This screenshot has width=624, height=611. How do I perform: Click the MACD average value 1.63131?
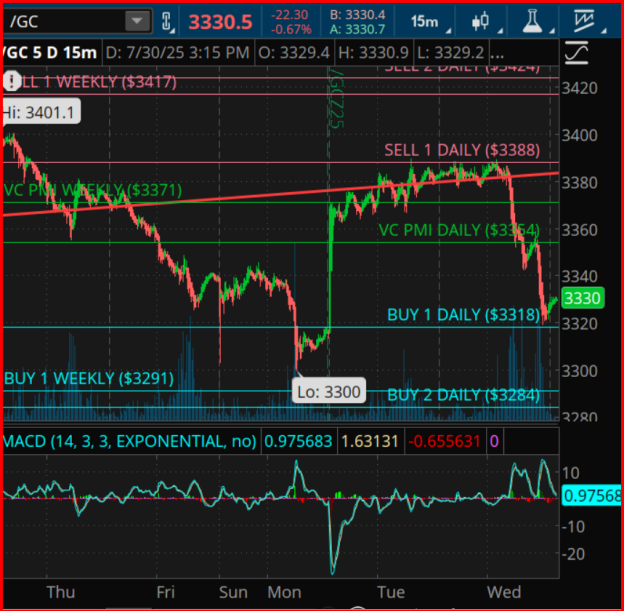click(x=370, y=441)
